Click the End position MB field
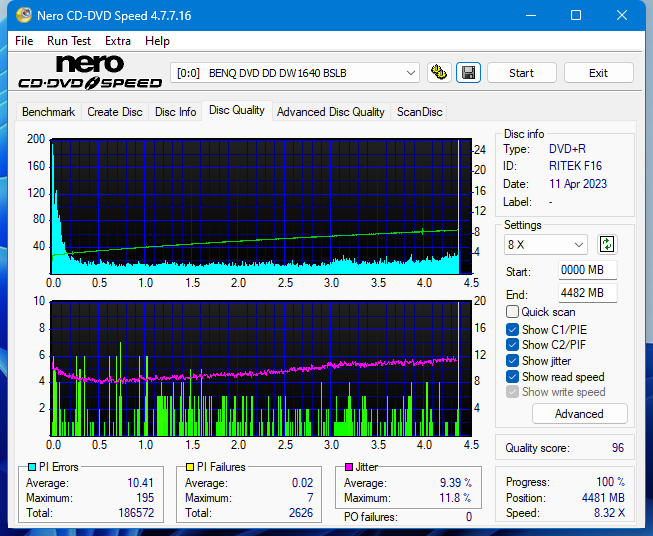The width and height of the screenshot is (653, 536). coord(587,293)
